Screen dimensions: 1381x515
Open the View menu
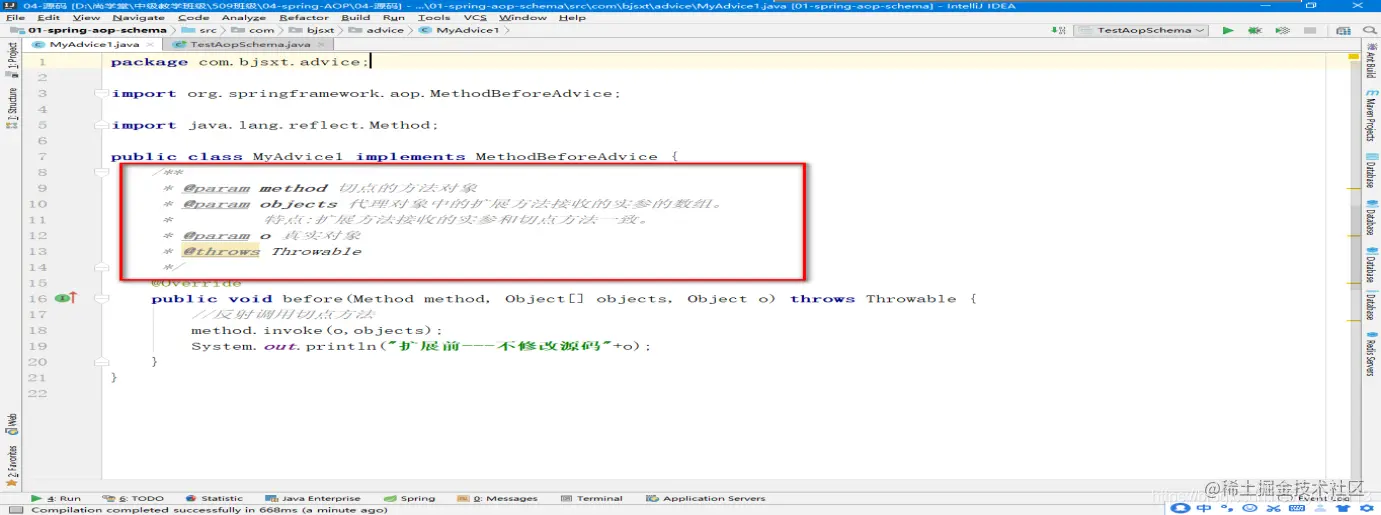point(87,17)
